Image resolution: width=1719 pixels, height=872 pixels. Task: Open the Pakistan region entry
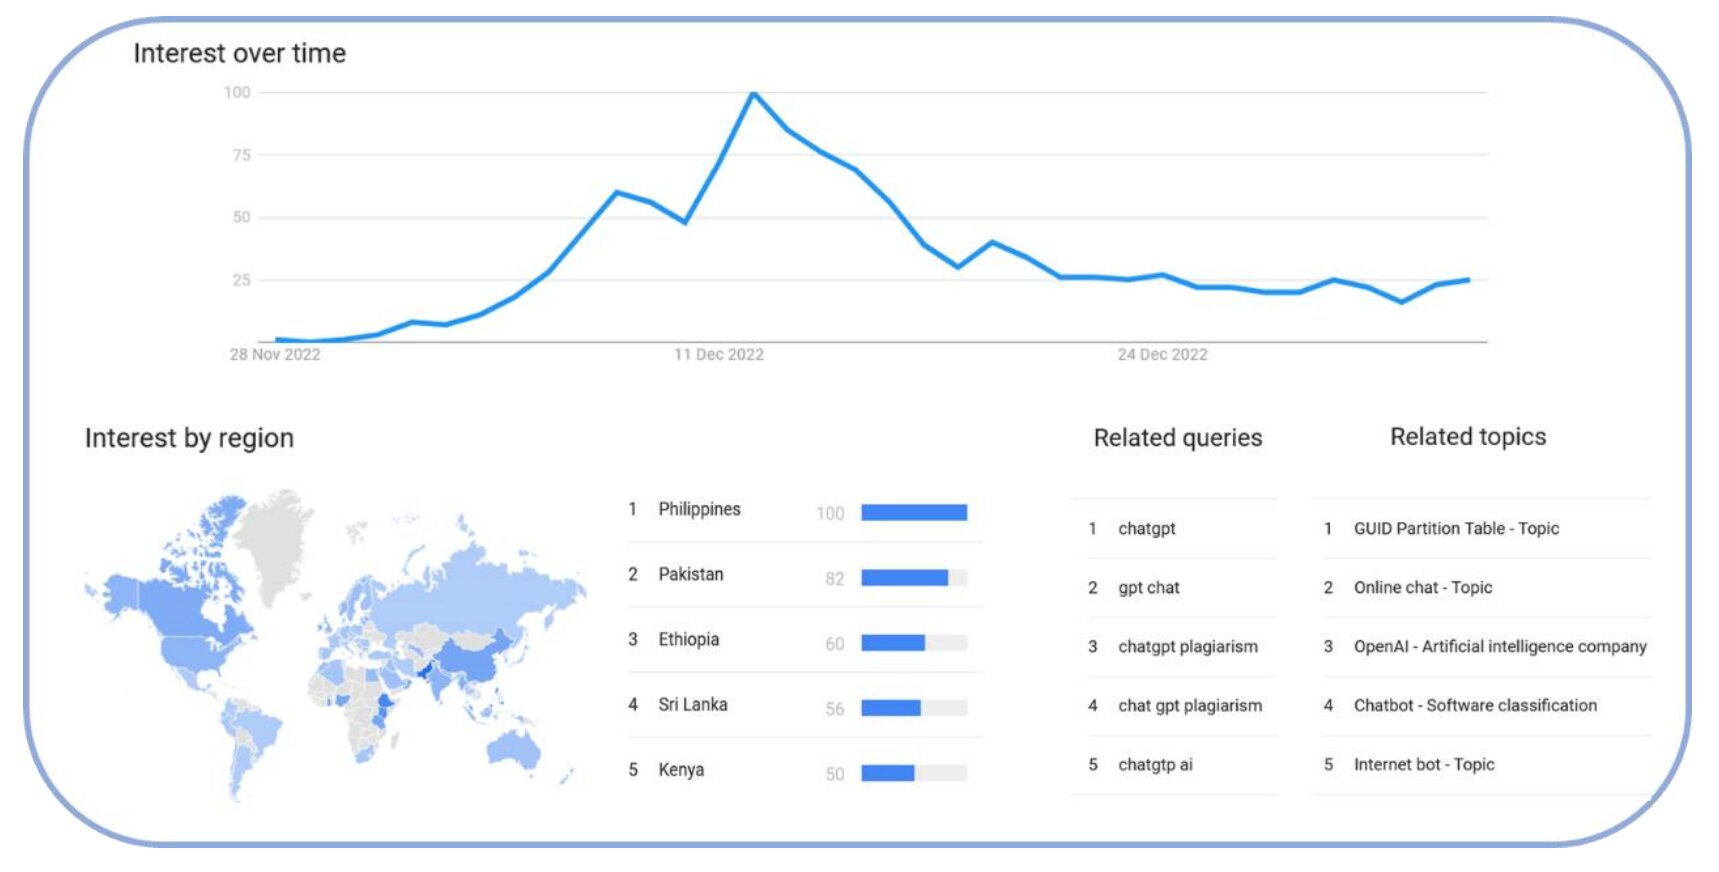[x=805, y=576]
